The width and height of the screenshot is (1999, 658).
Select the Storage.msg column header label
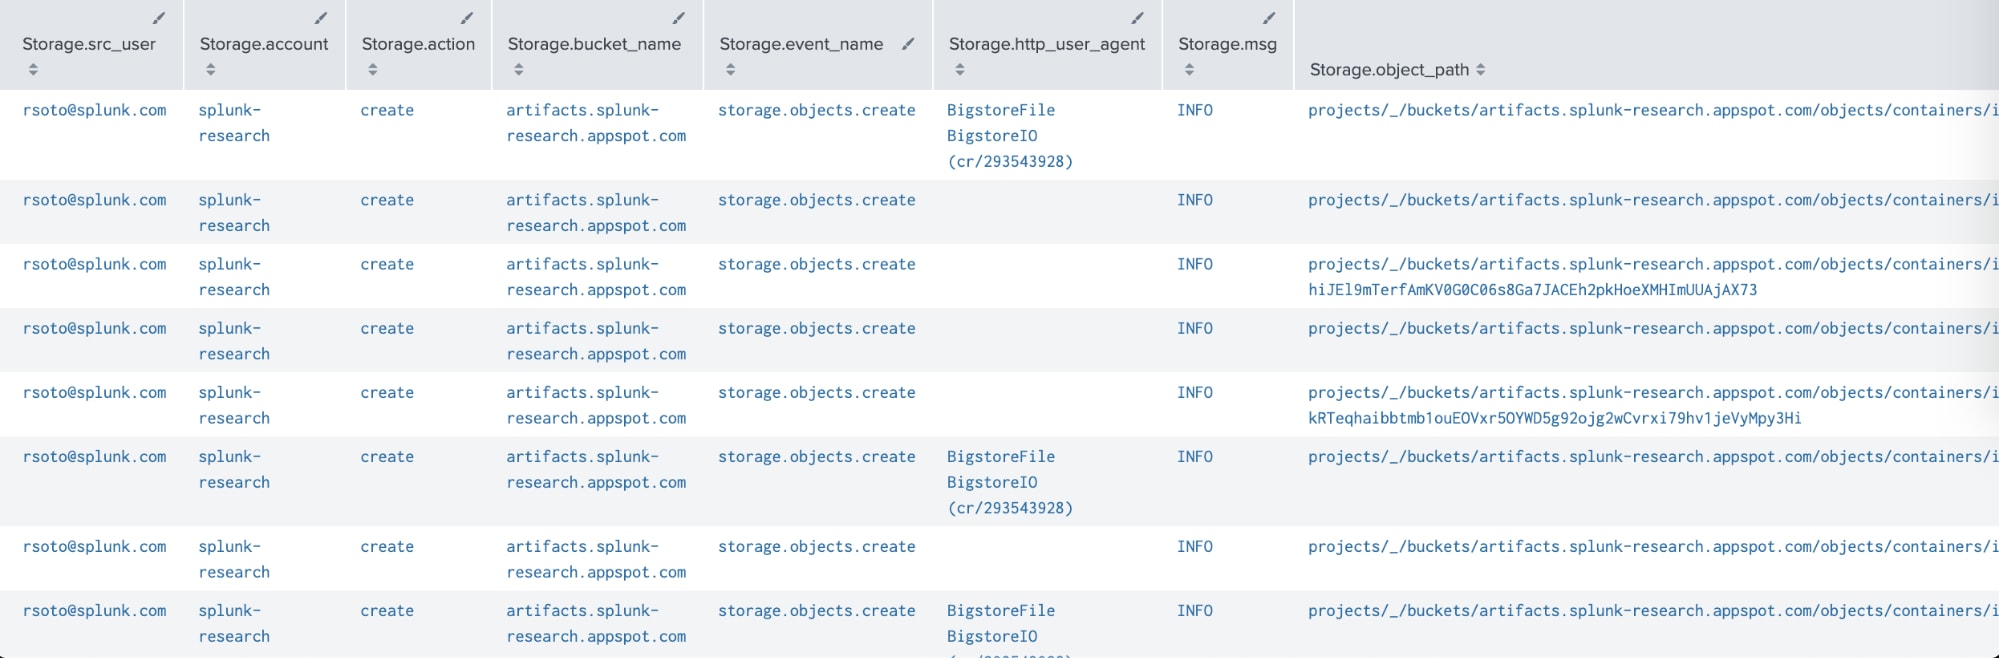tap(1227, 44)
